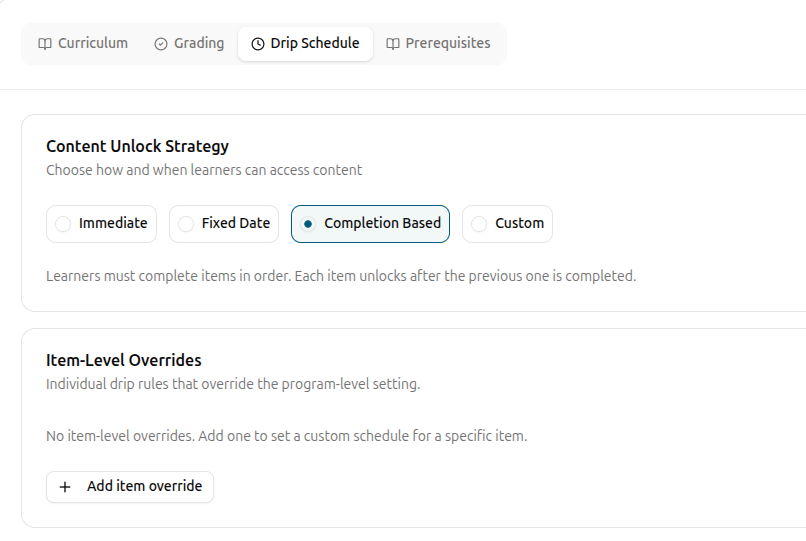Click the filled Completion Based radio dot
Image resolution: width=806 pixels, height=541 pixels.
click(x=308, y=224)
